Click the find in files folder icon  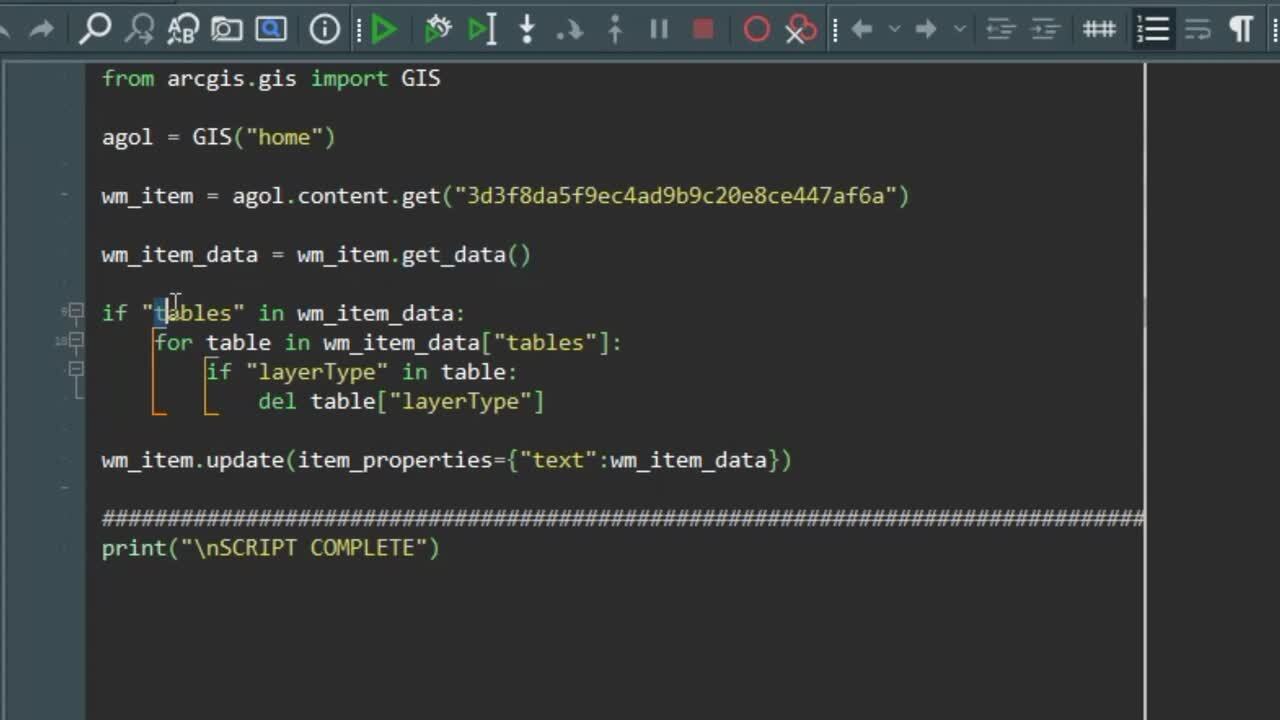point(227,30)
